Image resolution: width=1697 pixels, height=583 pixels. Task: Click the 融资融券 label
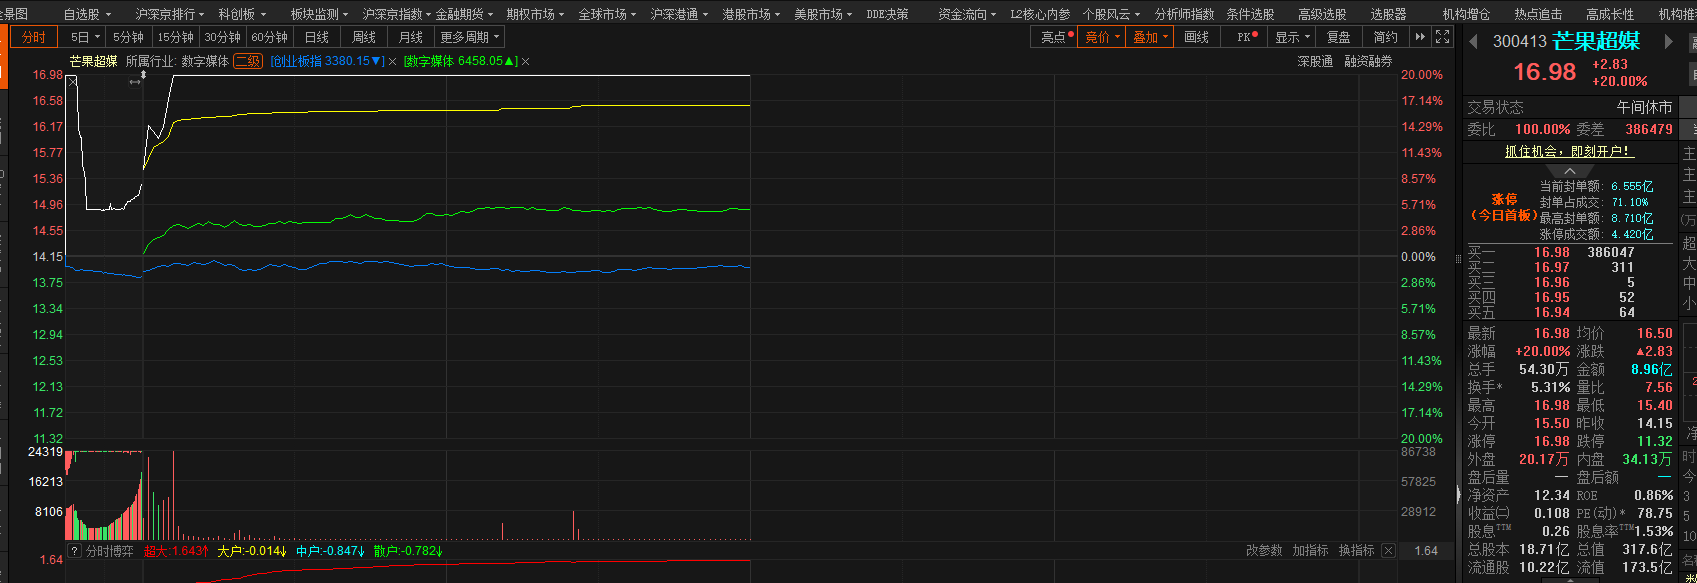pos(1368,61)
